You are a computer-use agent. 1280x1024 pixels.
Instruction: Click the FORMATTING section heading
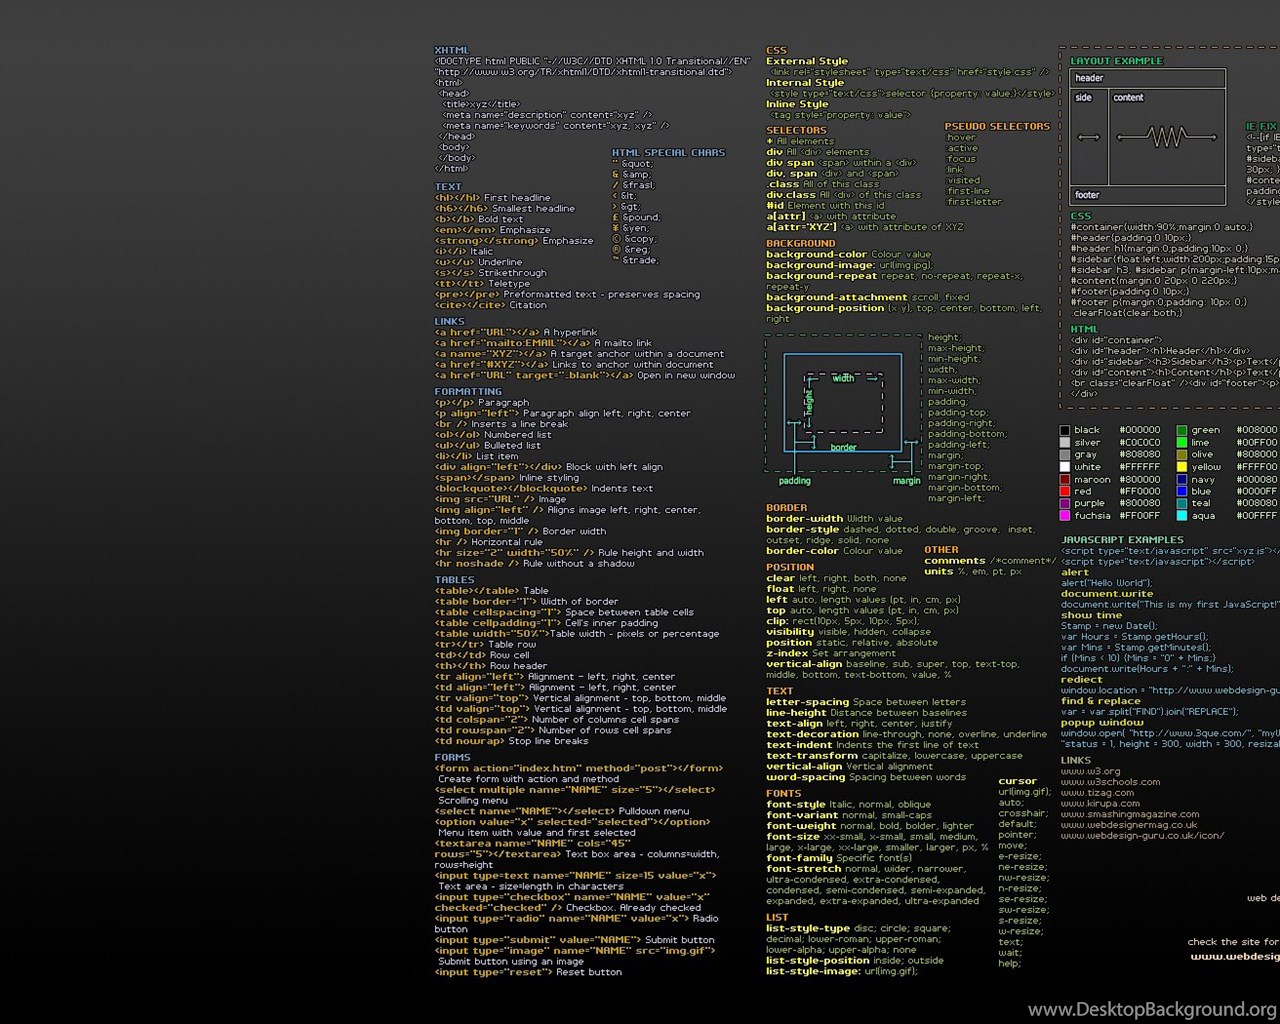(x=468, y=392)
